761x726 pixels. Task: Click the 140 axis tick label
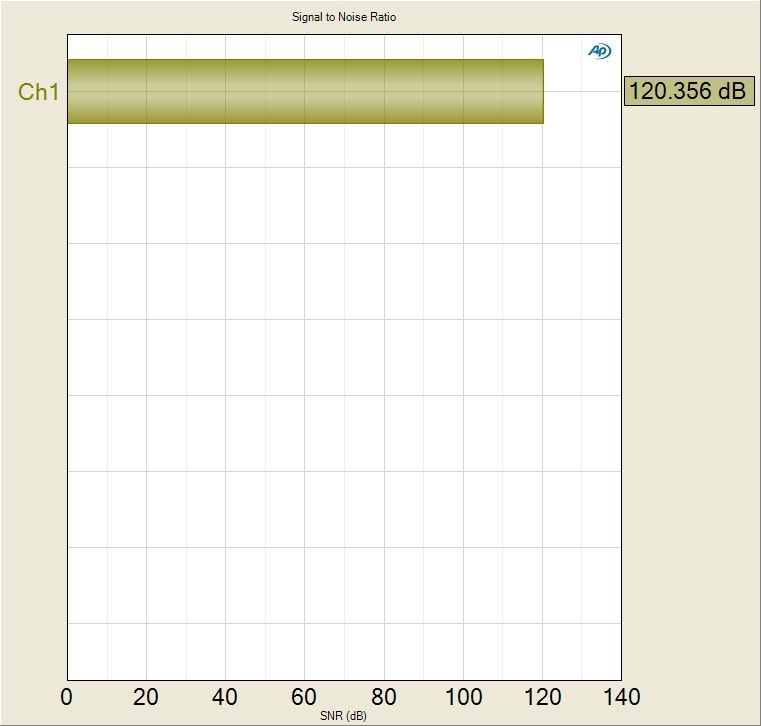click(x=622, y=697)
